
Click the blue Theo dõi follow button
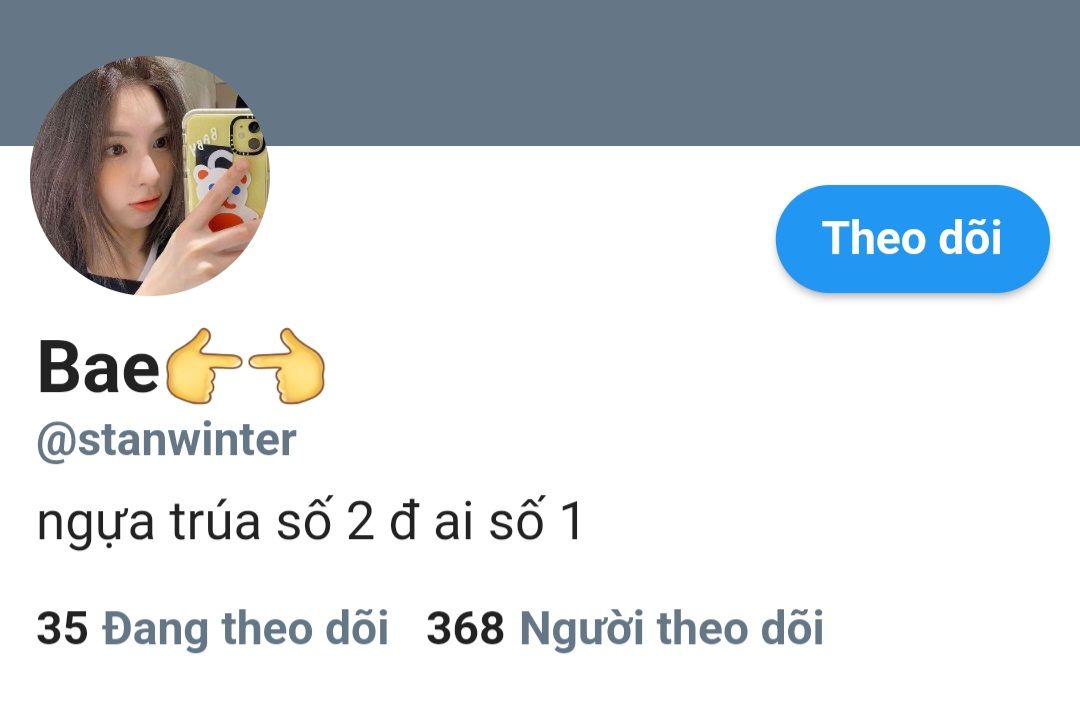(913, 238)
